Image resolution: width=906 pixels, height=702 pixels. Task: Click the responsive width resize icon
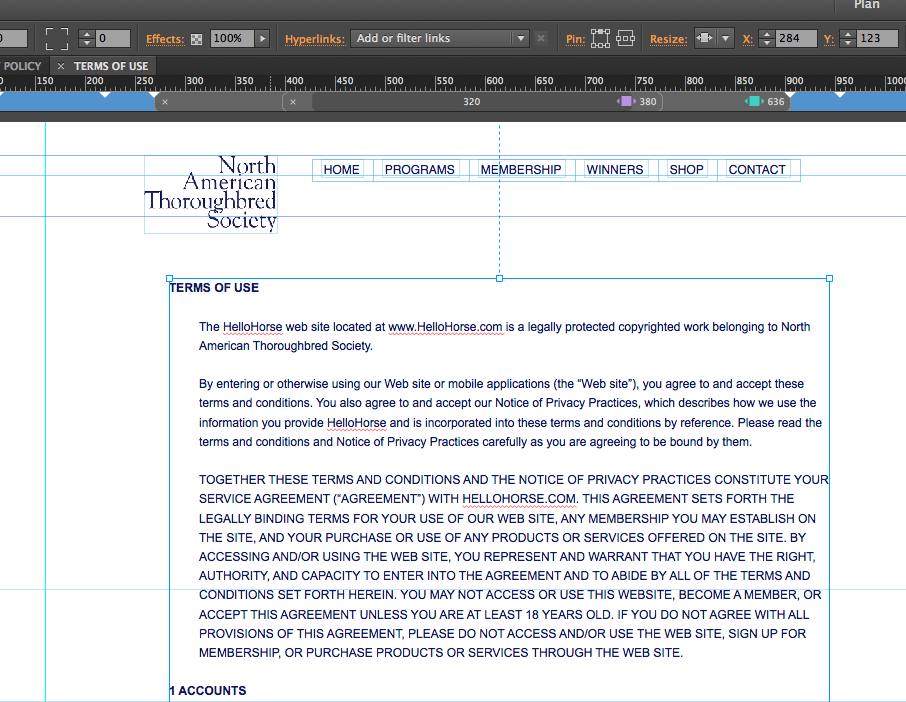point(705,38)
